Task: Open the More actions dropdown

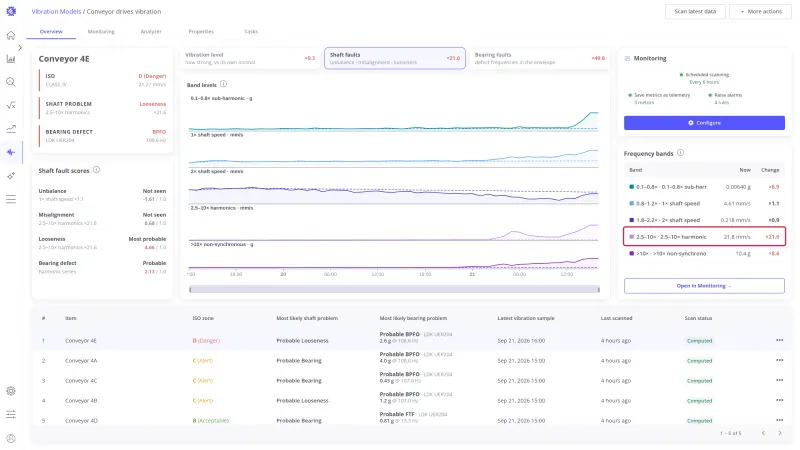Action: (760, 11)
